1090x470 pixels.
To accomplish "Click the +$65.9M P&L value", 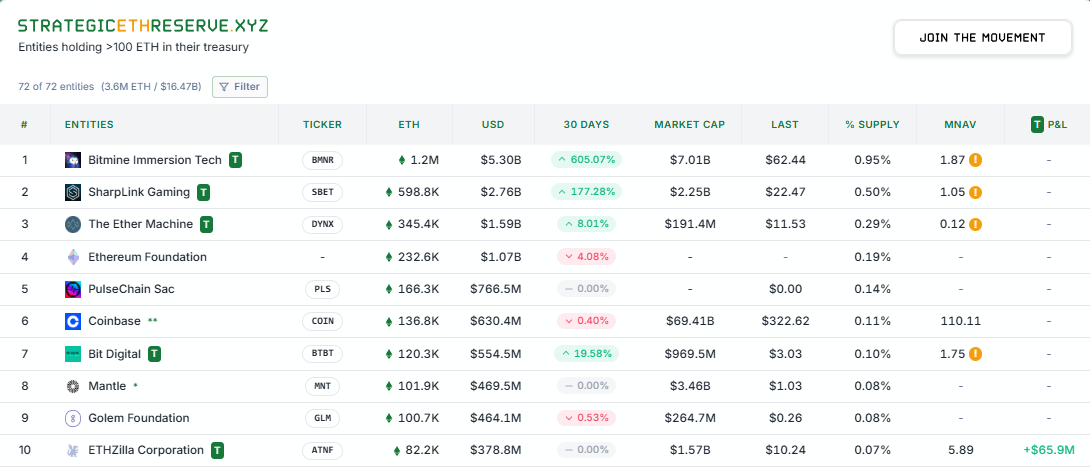I will [x=1049, y=451].
